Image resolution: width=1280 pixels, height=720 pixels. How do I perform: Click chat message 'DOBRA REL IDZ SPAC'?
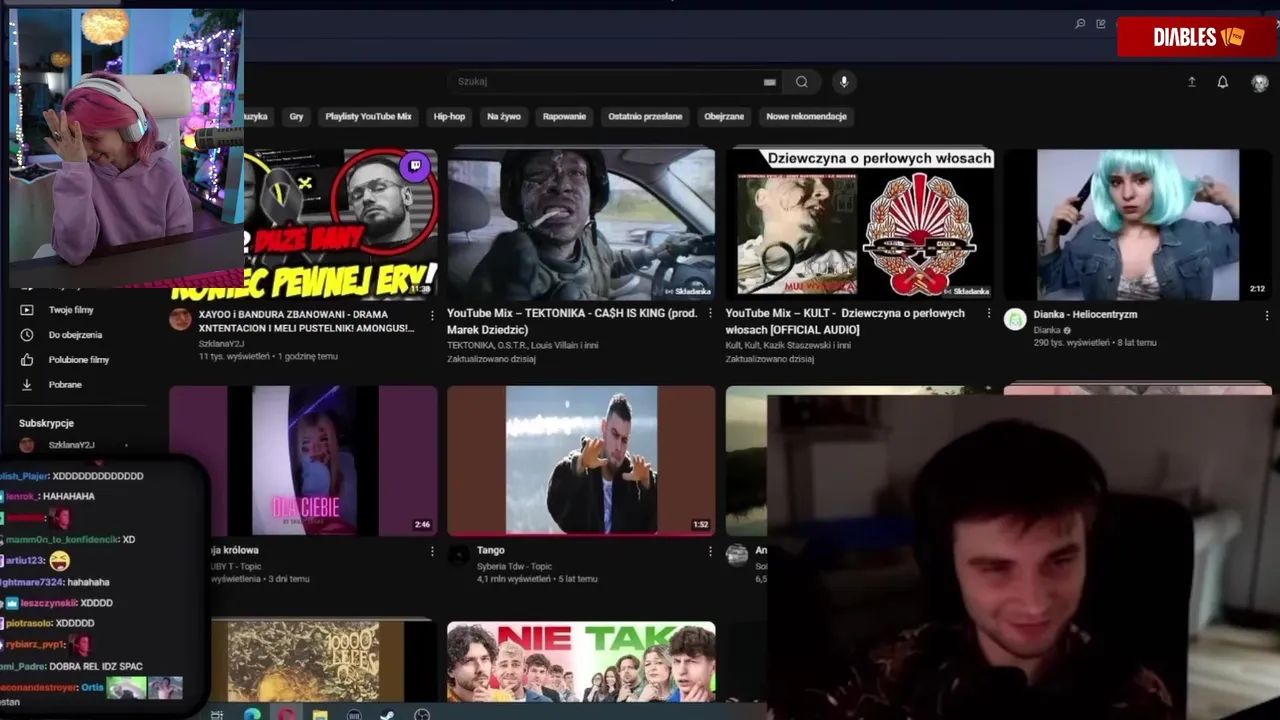tap(96, 666)
